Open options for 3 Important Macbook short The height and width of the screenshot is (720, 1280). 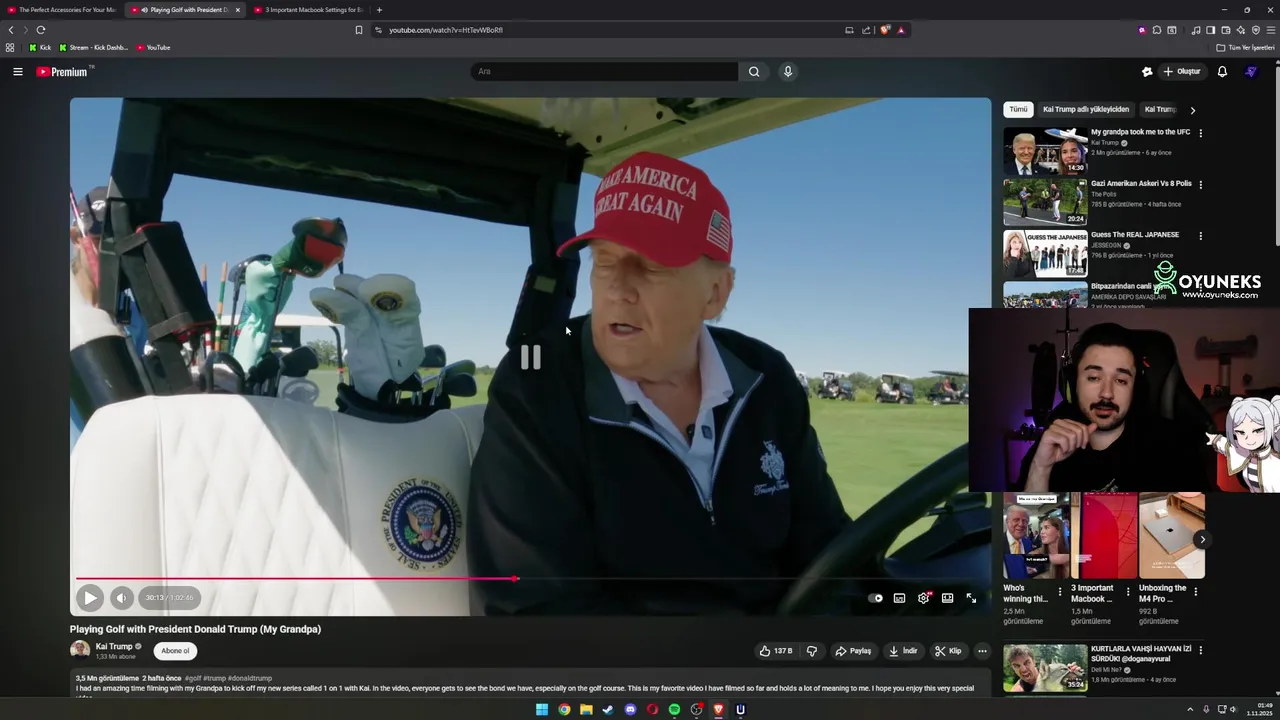(x=1128, y=591)
